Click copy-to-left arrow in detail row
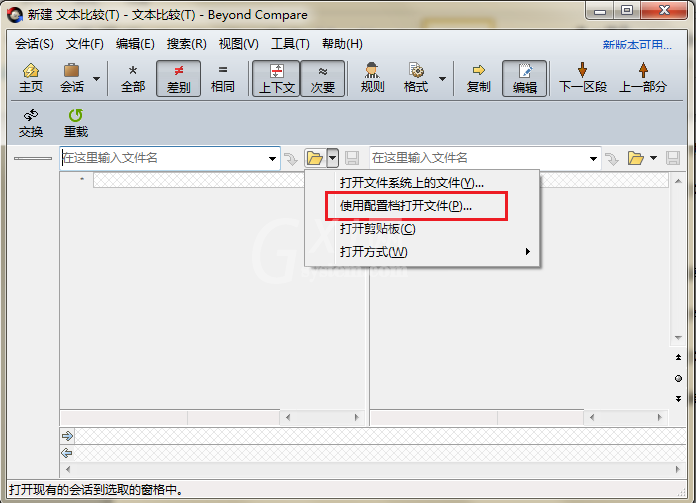The height and width of the screenshot is (503, 696). pyautogui.click(x=67, y=453)
